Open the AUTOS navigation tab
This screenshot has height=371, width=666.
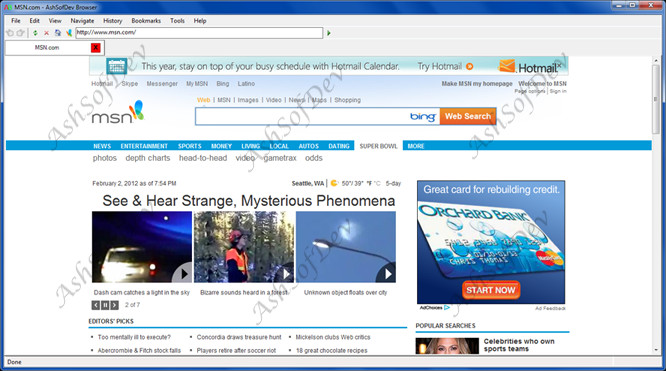[308, 146]
